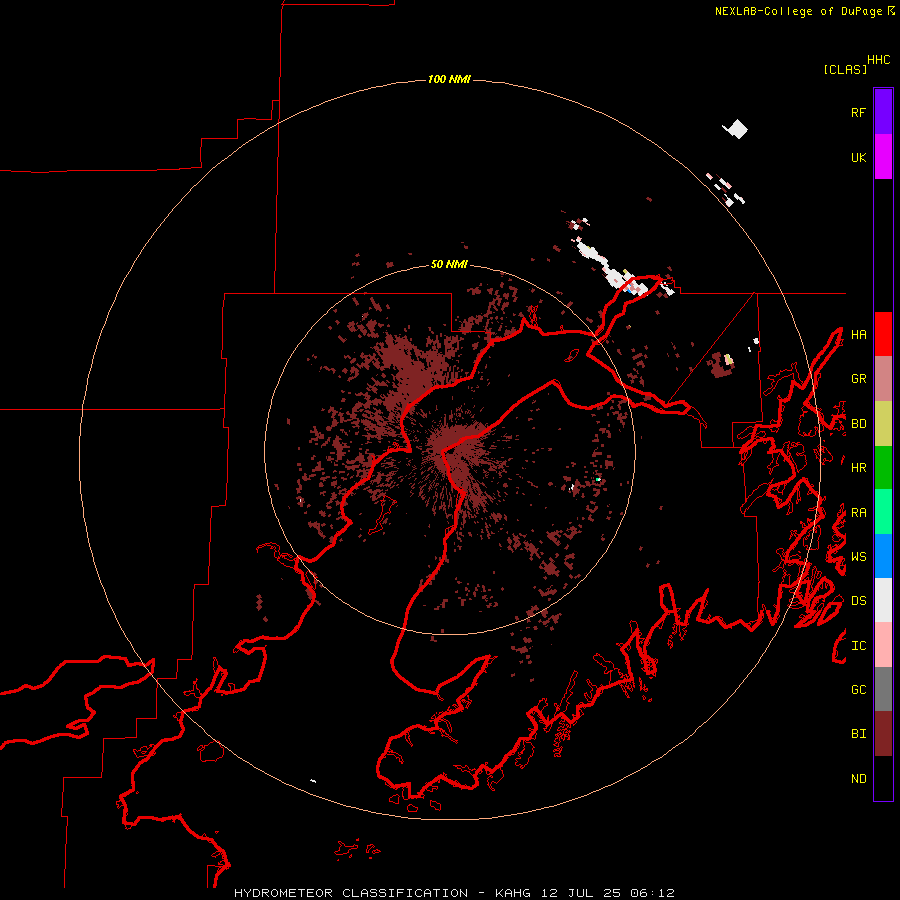Click the ND black legend swatch
The width and height of the screenshot is (900, 900).
pyautogui.click(x=883, y=778)
